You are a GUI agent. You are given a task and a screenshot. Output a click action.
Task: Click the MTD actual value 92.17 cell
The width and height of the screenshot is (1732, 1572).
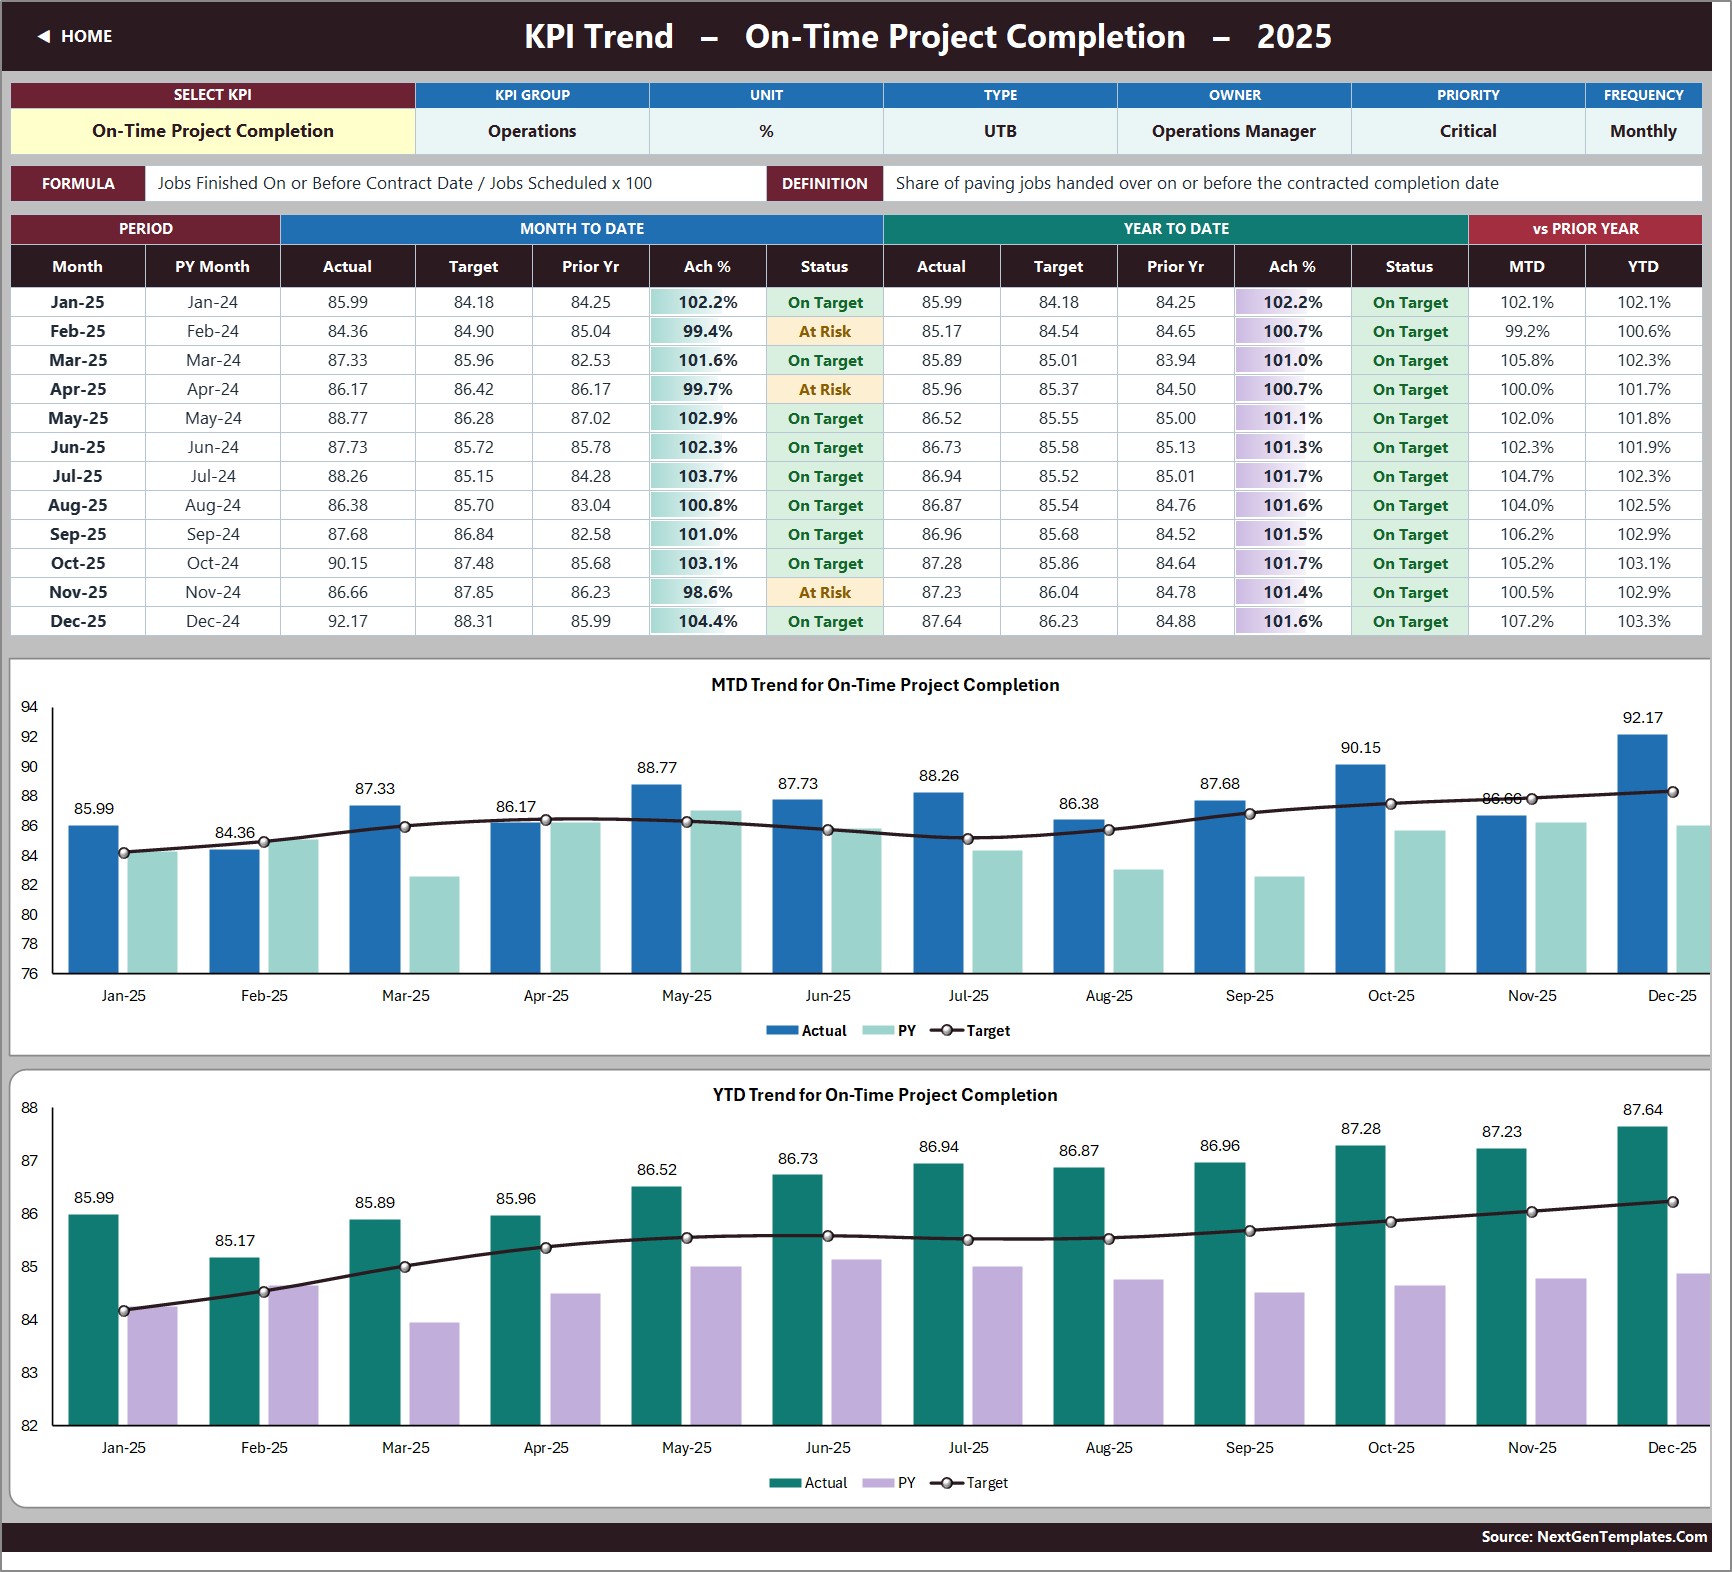coord(348,621)
